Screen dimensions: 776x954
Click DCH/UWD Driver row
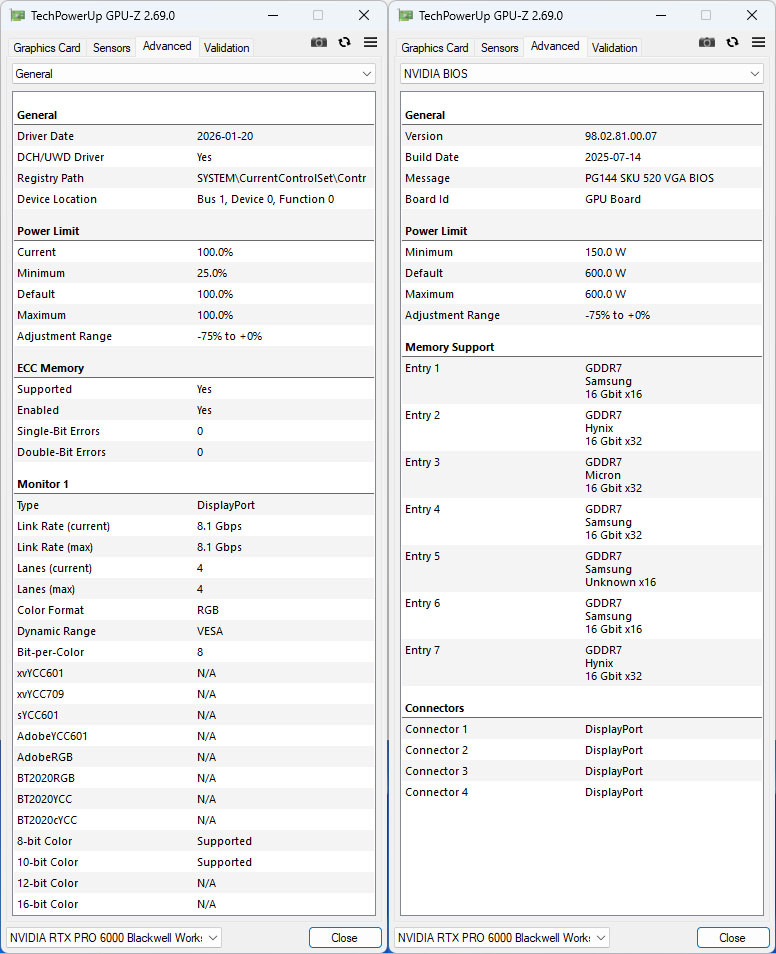click(x=194, y=157)
